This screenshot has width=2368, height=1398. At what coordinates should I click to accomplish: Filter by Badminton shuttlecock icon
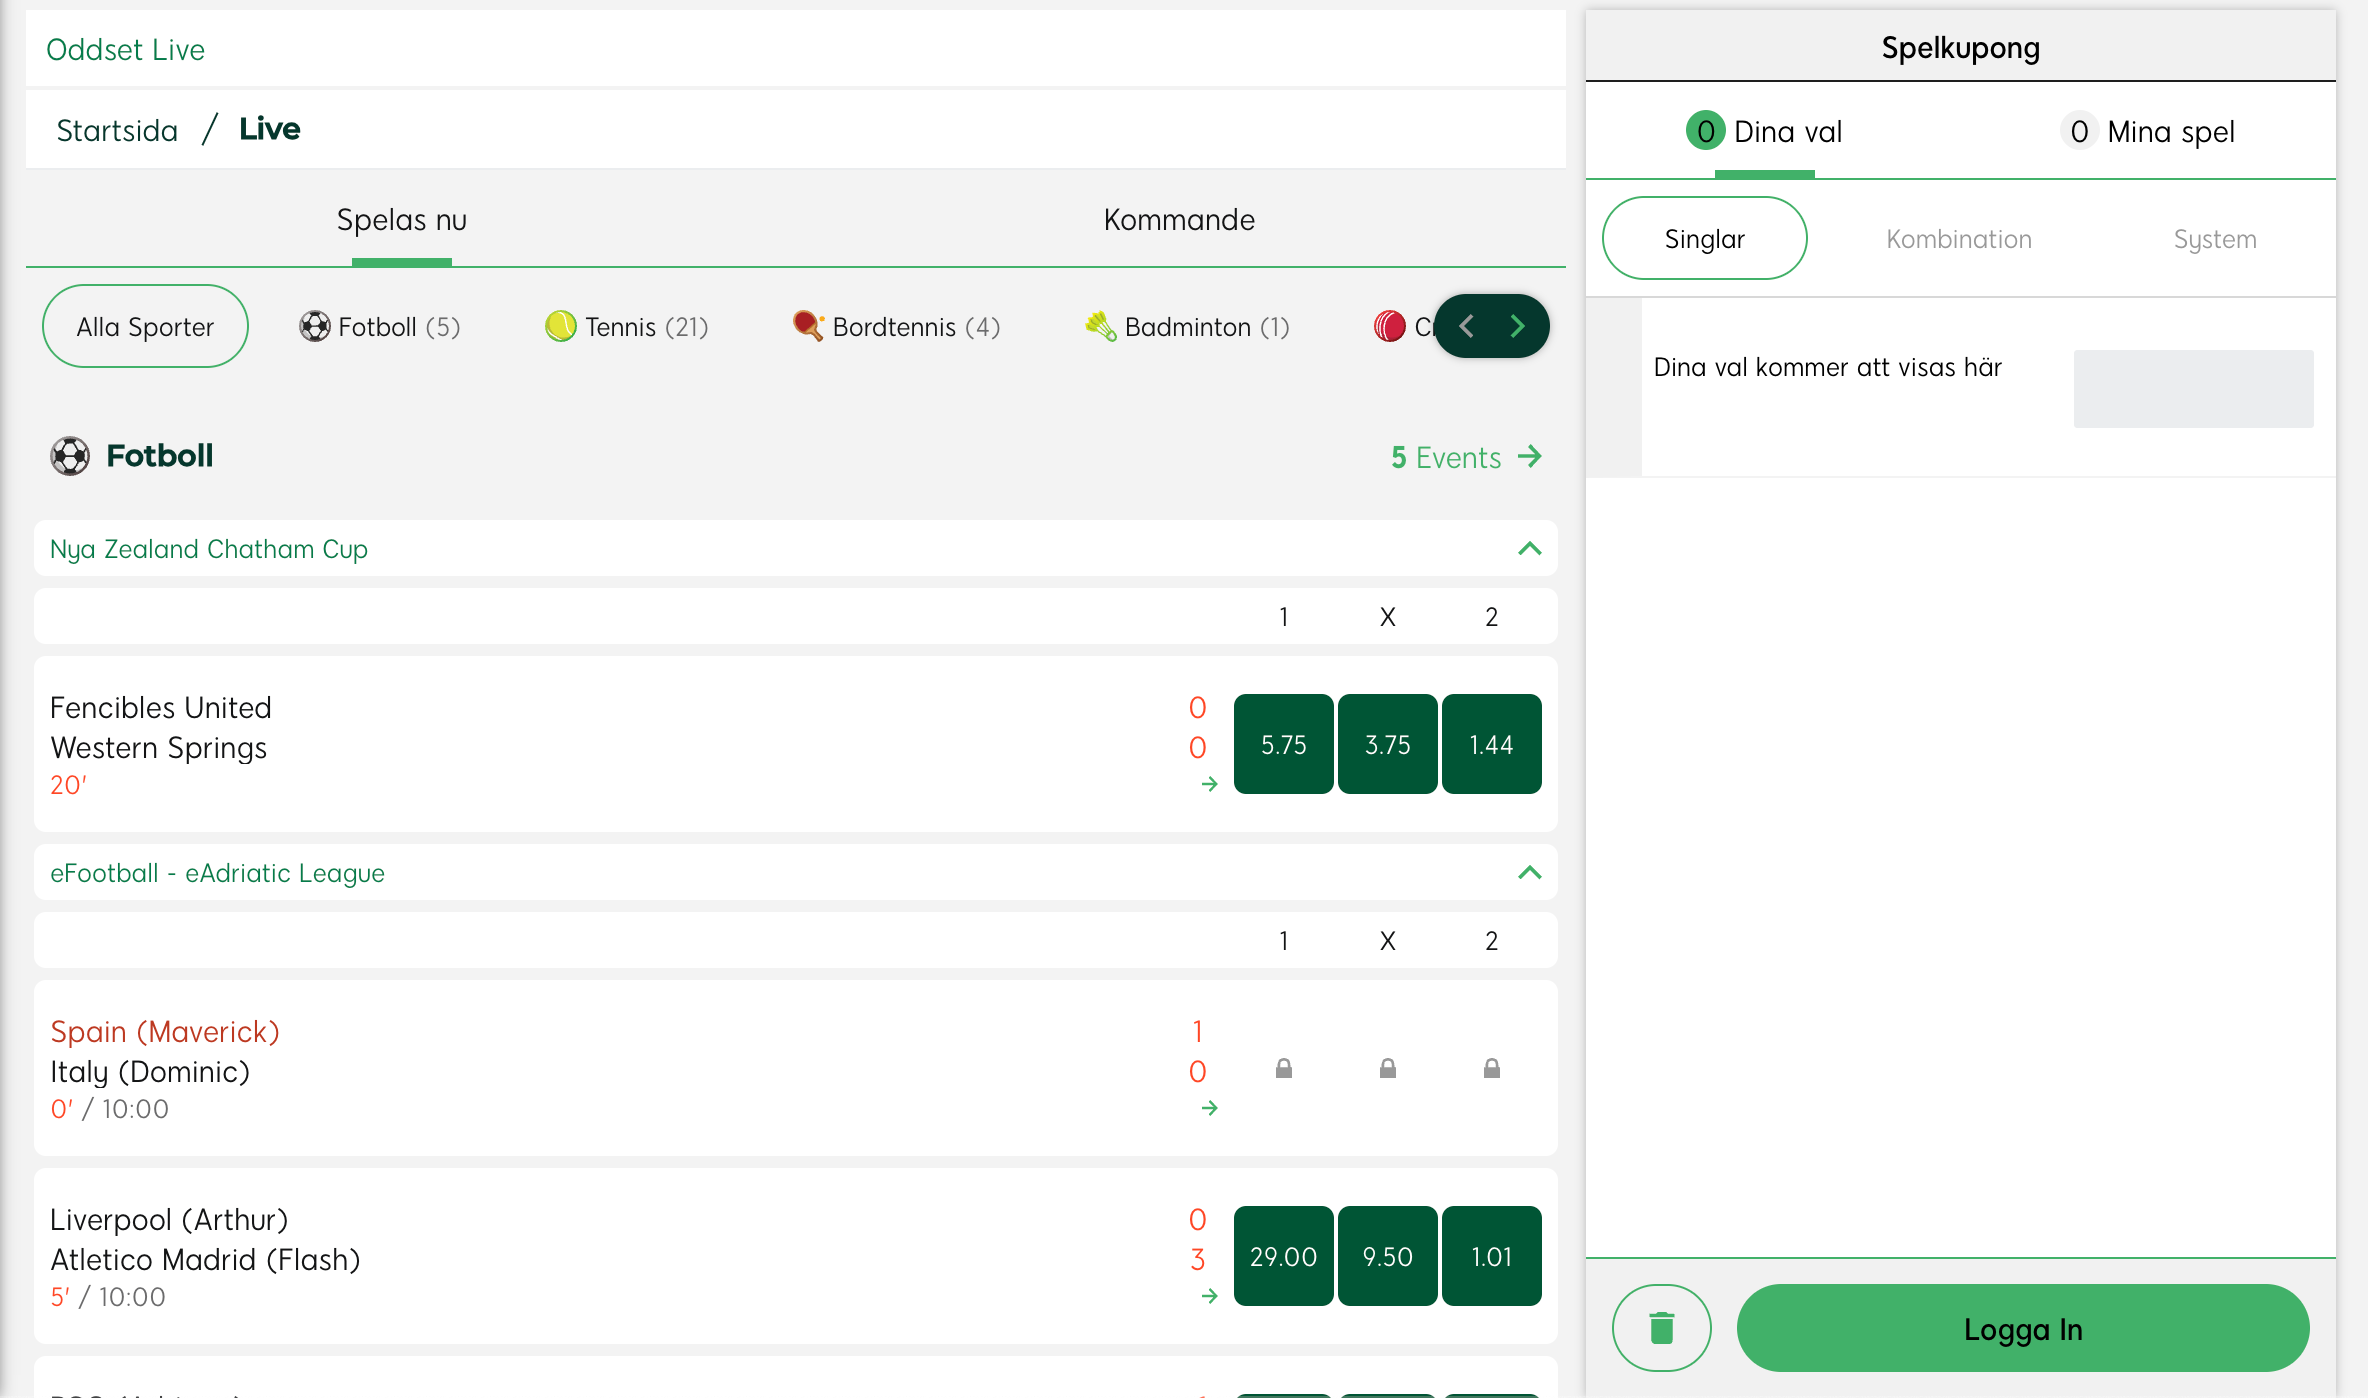point(1101,326)
